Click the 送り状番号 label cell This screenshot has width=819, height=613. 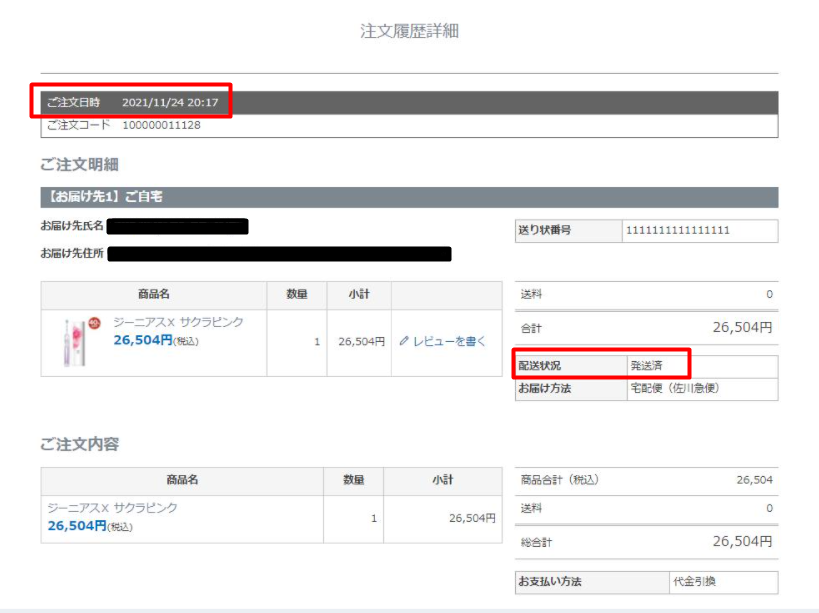click(x=545, y=231)
